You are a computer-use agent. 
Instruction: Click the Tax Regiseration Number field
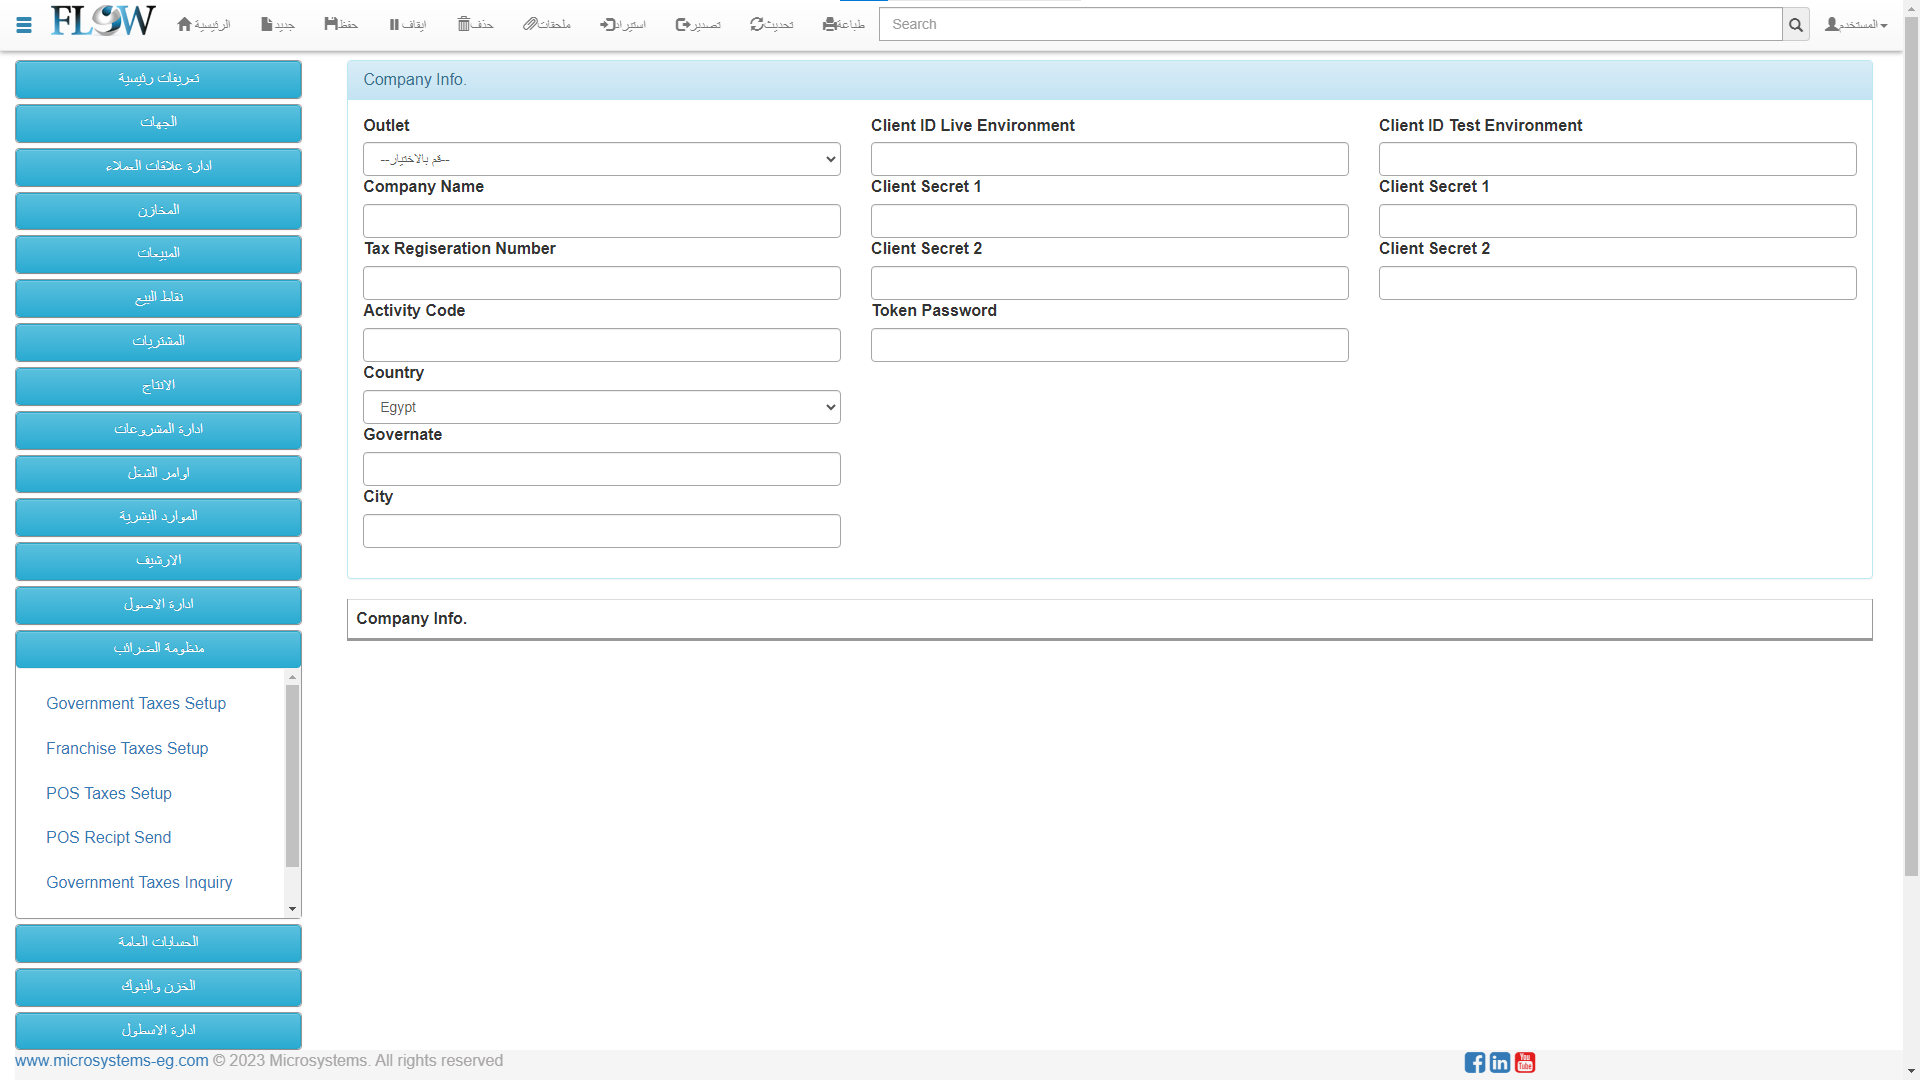601,283
